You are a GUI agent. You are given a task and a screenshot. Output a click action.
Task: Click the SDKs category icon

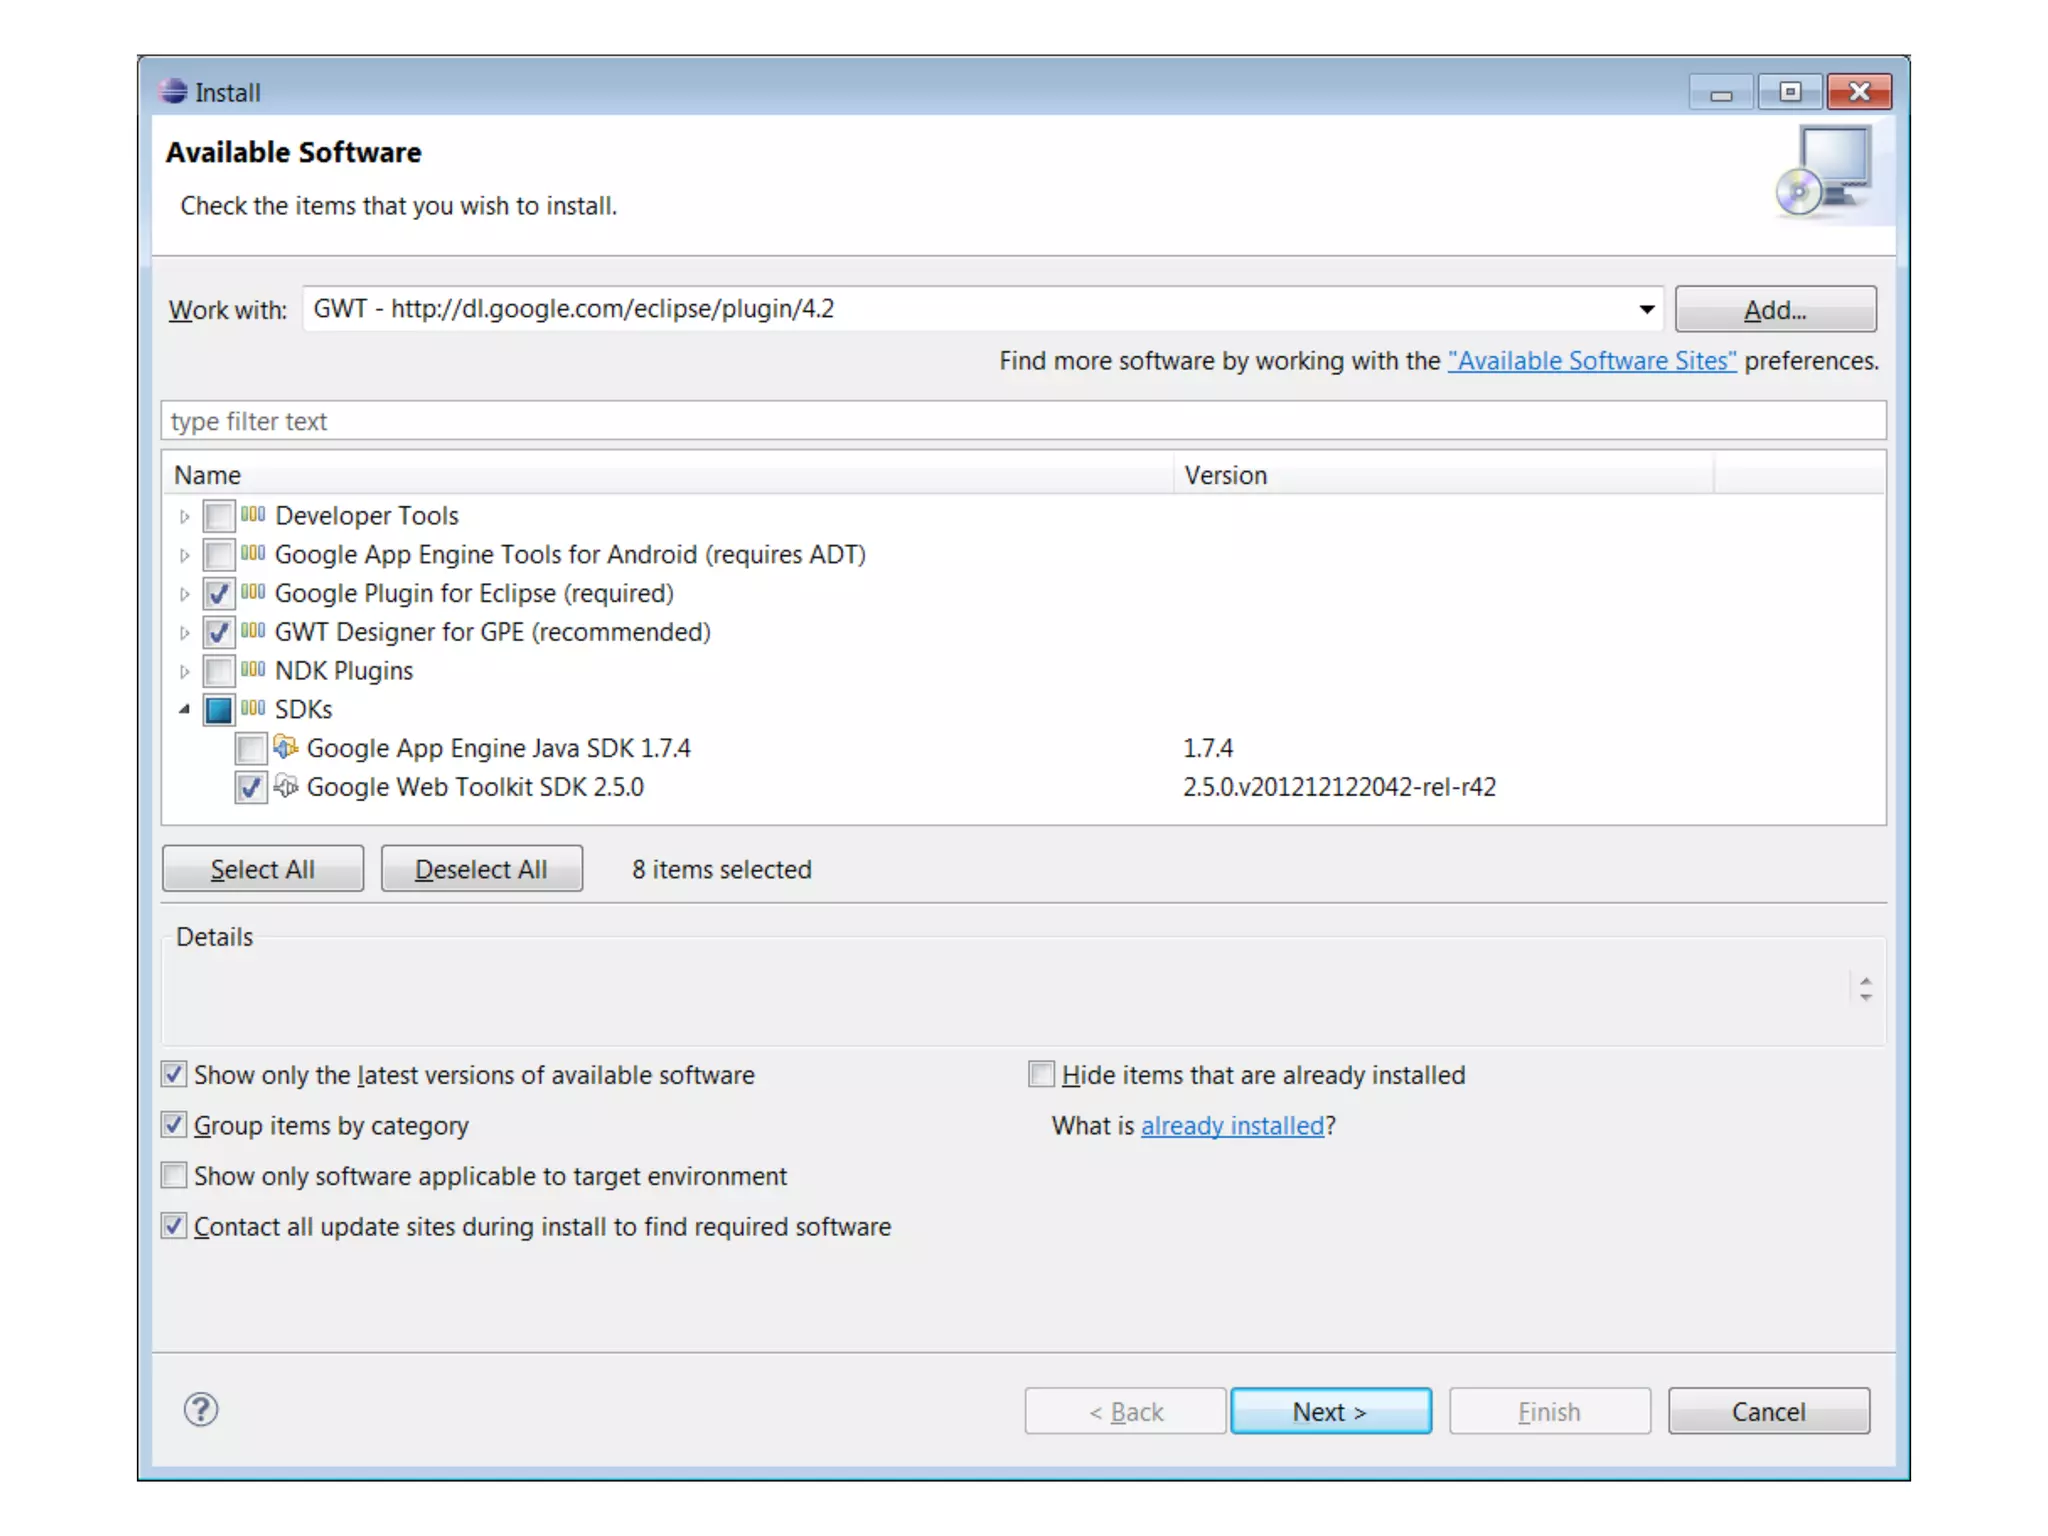click(x=253, y=709)
